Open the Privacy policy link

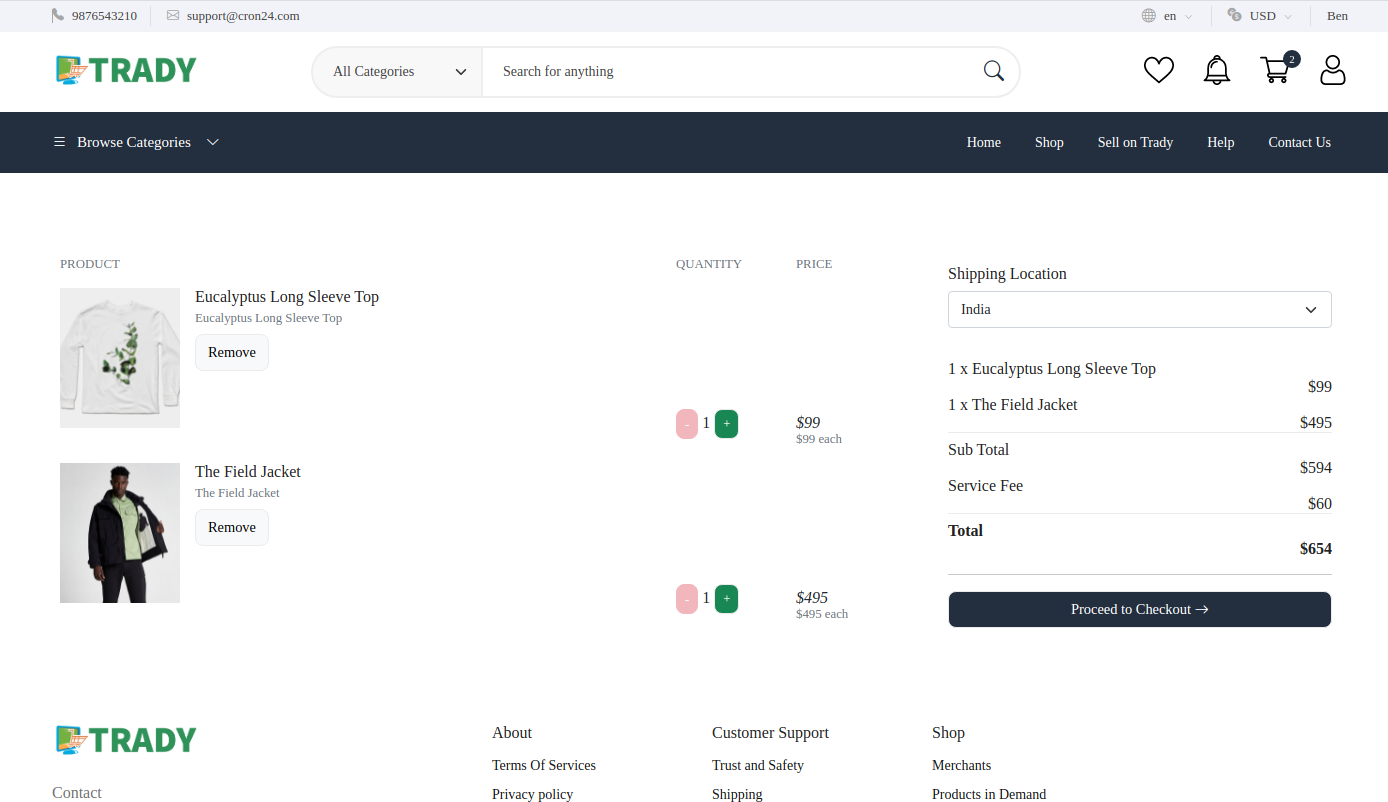[x=532, y=794]
